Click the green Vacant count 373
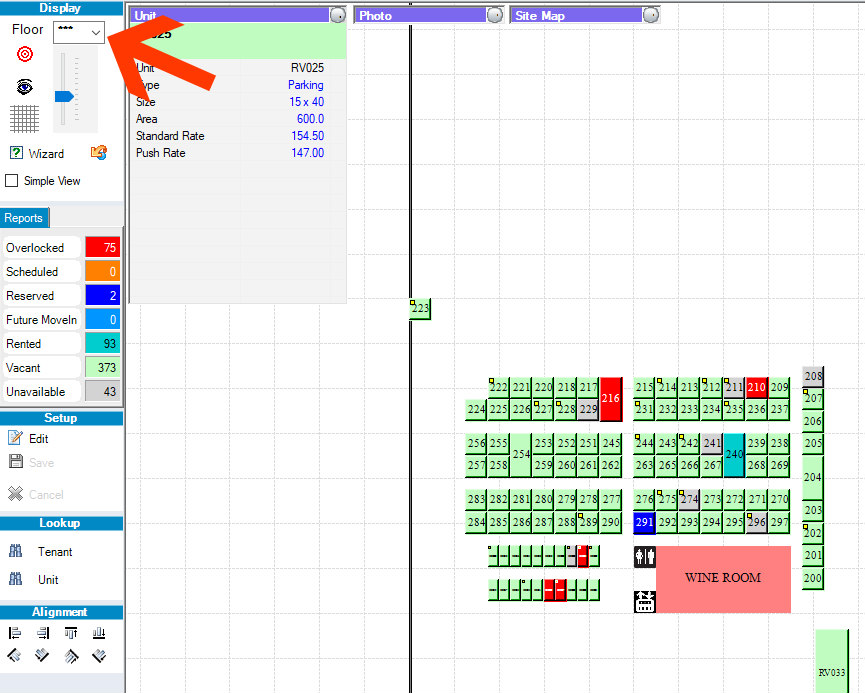 (x=103, y=367)
